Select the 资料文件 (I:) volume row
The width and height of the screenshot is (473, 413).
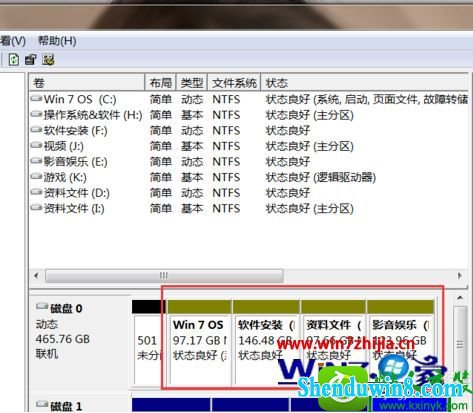point(249,209)
